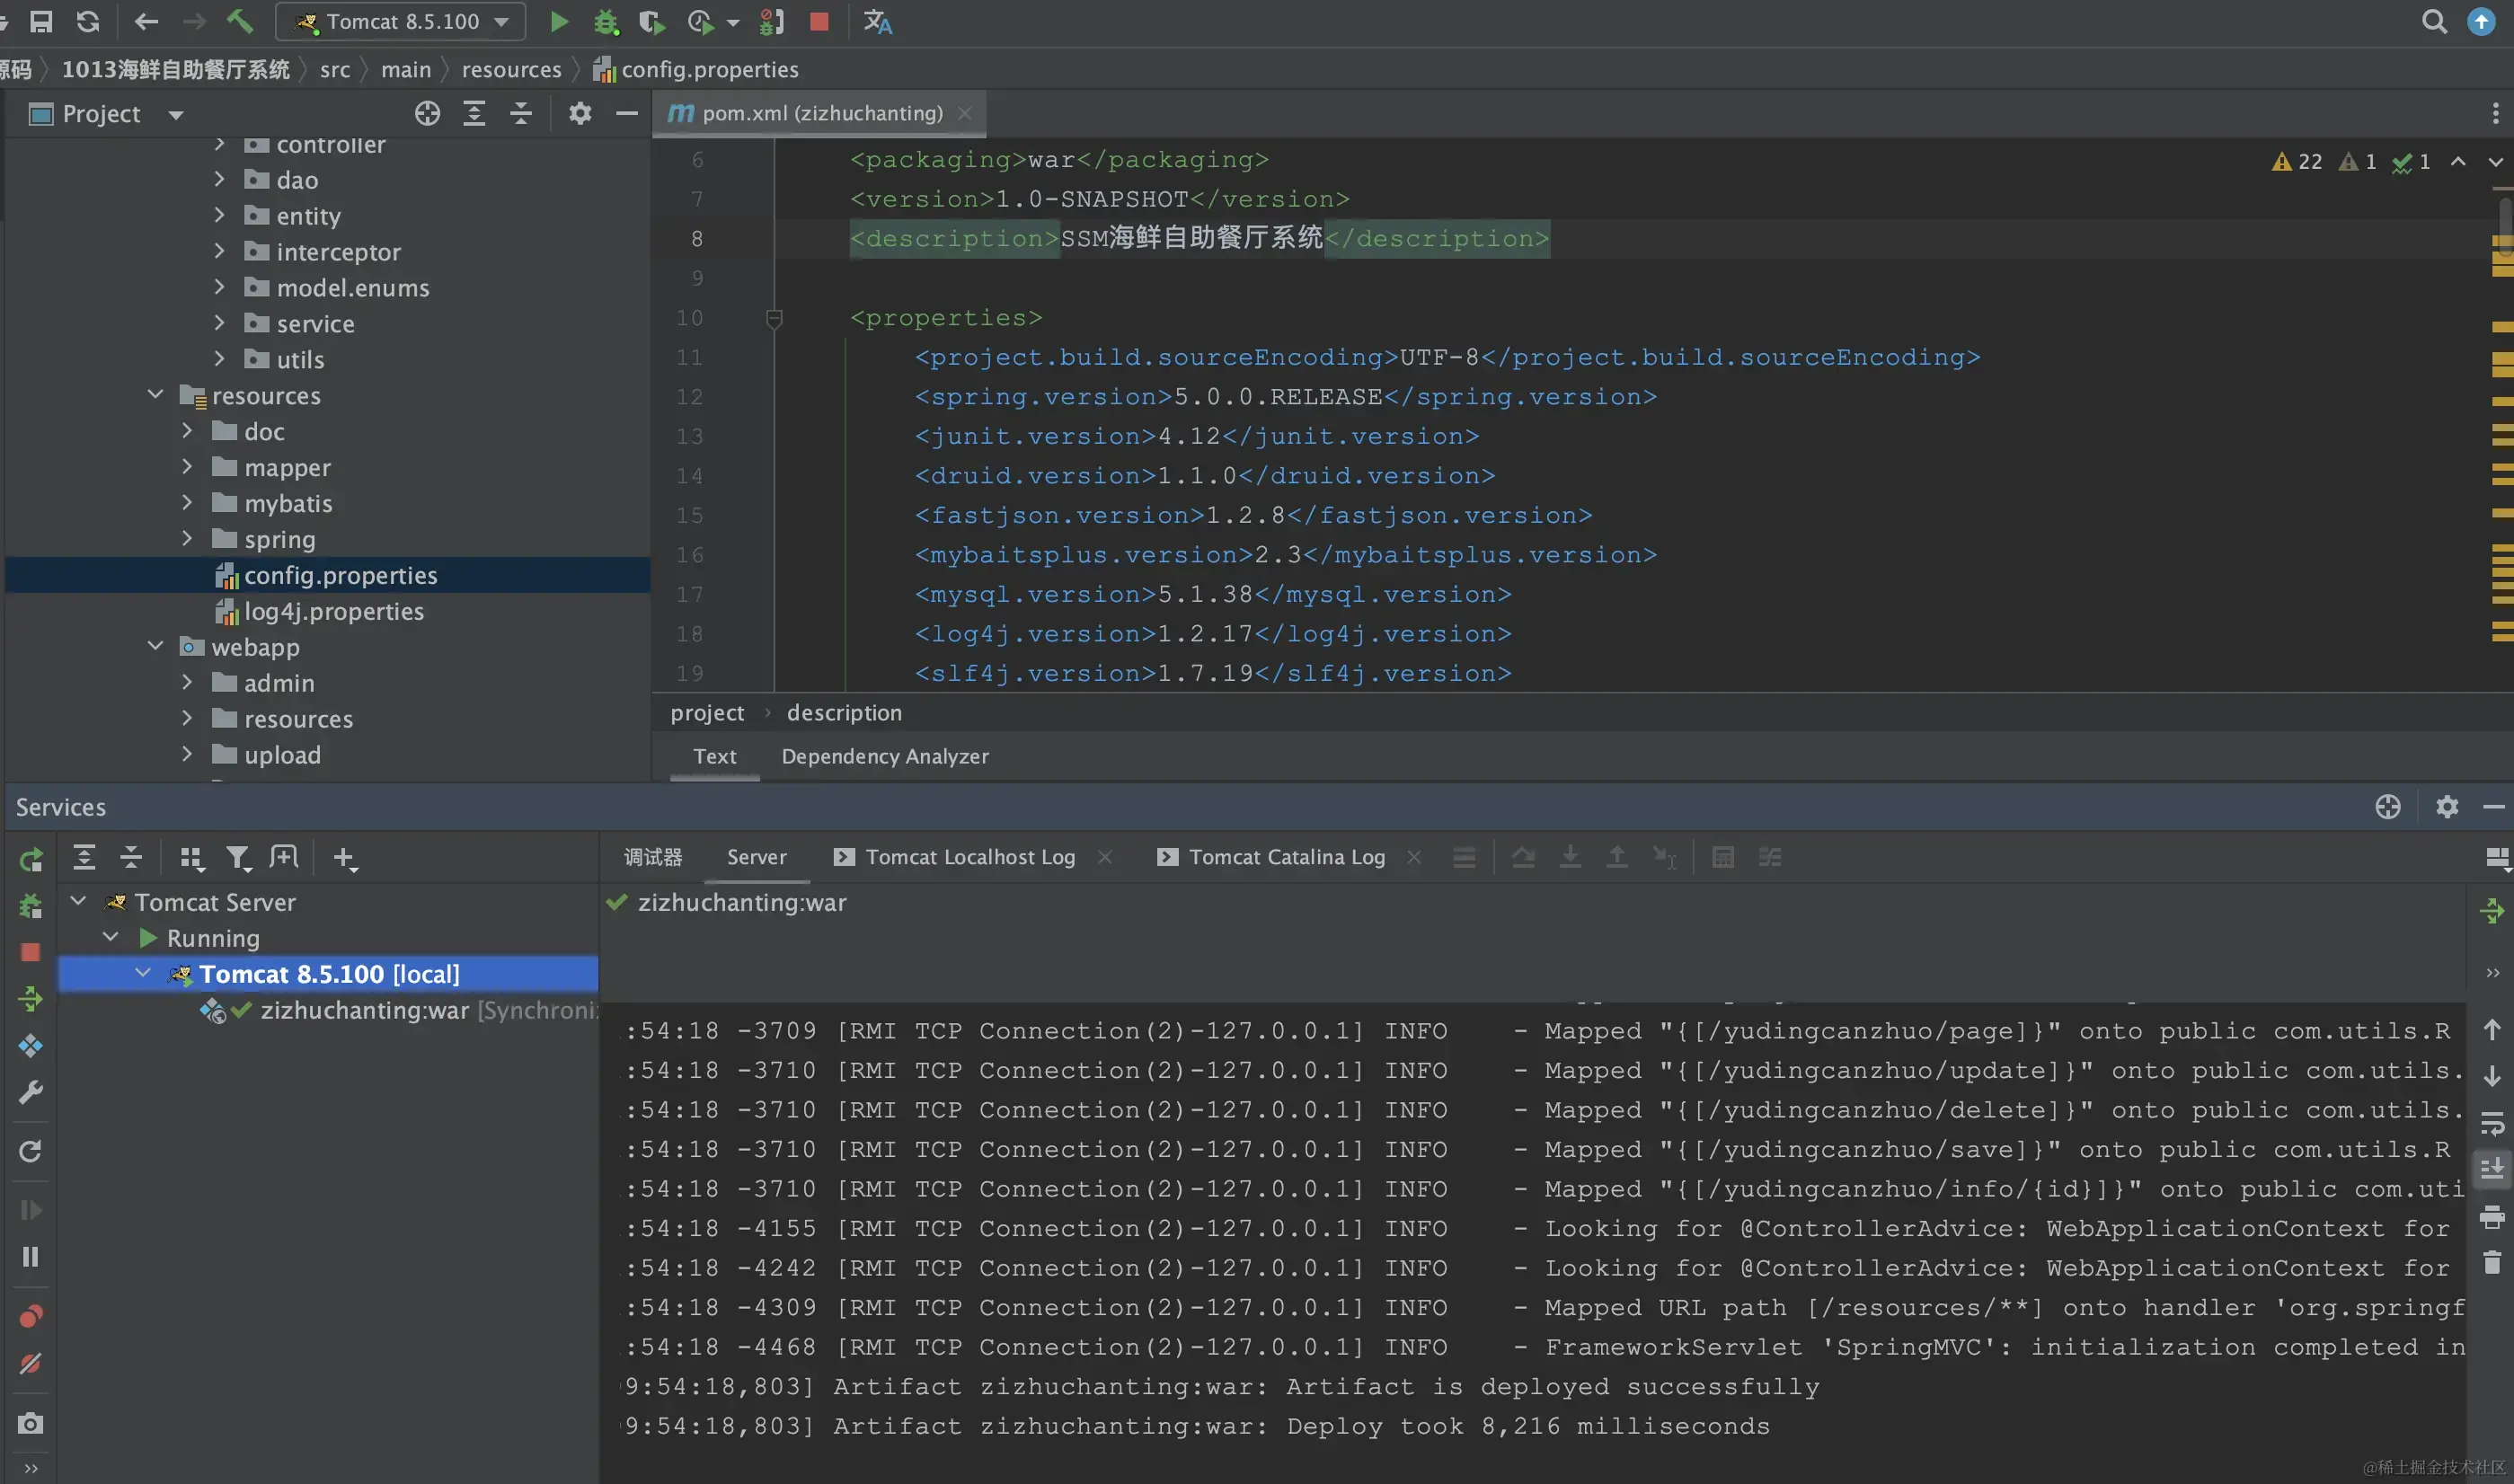The image size is (2514, 1484).
Task: Open Search Everywhere magnifier icon
Action: point(2434,21)
